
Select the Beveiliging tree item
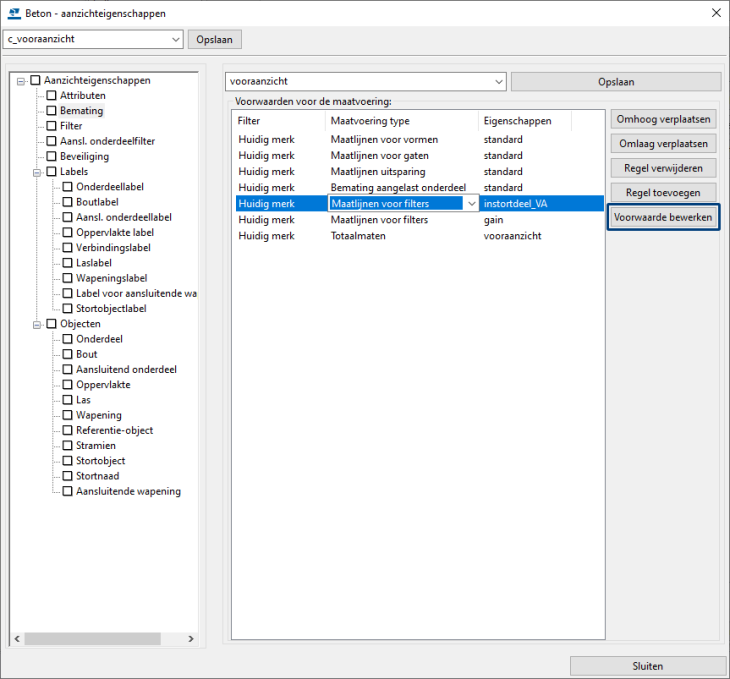coord(84,157)
